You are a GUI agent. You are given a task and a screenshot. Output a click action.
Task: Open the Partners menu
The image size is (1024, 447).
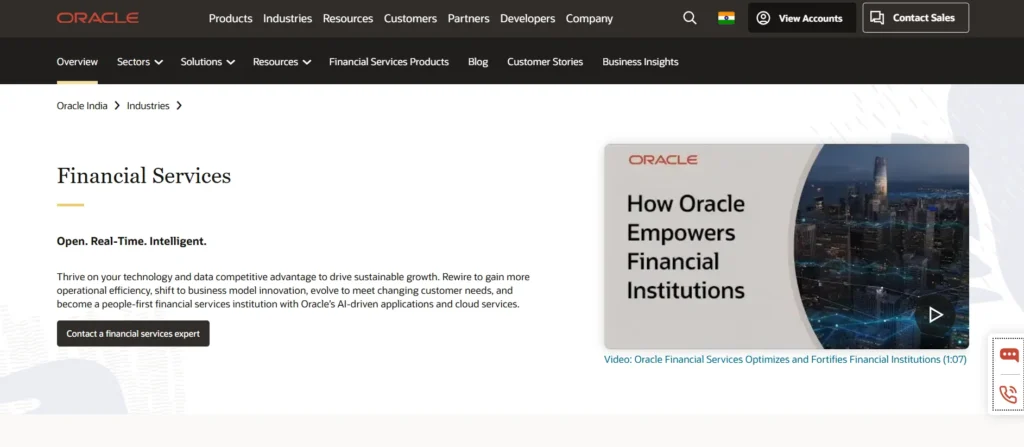click(468, 18)
